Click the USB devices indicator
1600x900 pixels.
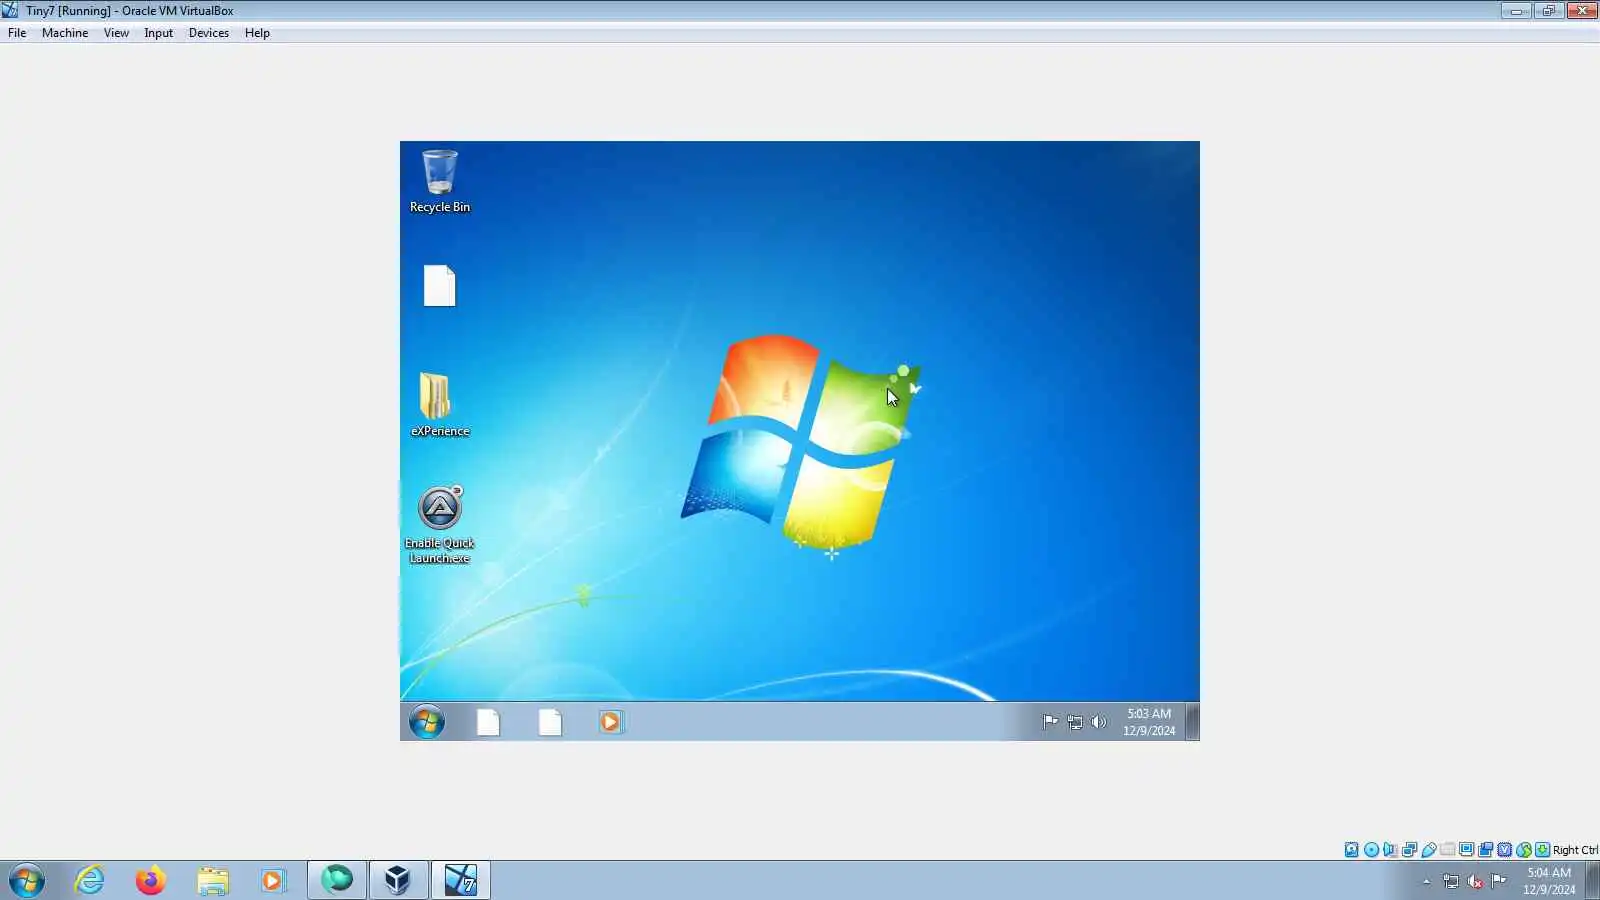[1428, 850]
